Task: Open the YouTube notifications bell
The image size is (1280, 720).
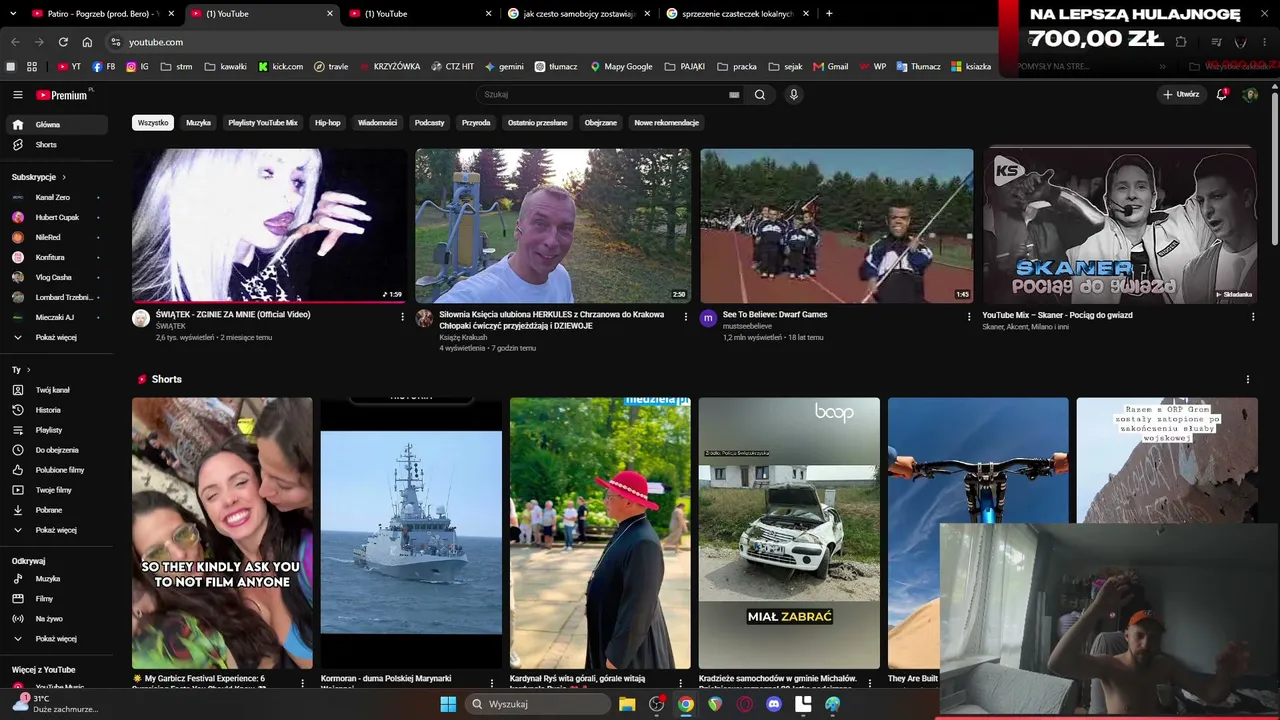Action: click(x=1221, y=95)
